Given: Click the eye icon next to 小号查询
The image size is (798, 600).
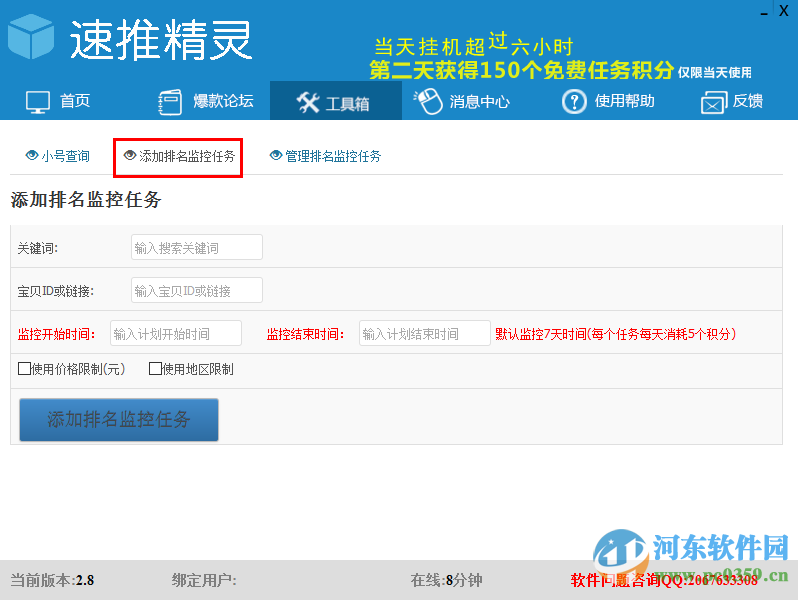Looking at the screenshot, I should (x=32, y=155).
